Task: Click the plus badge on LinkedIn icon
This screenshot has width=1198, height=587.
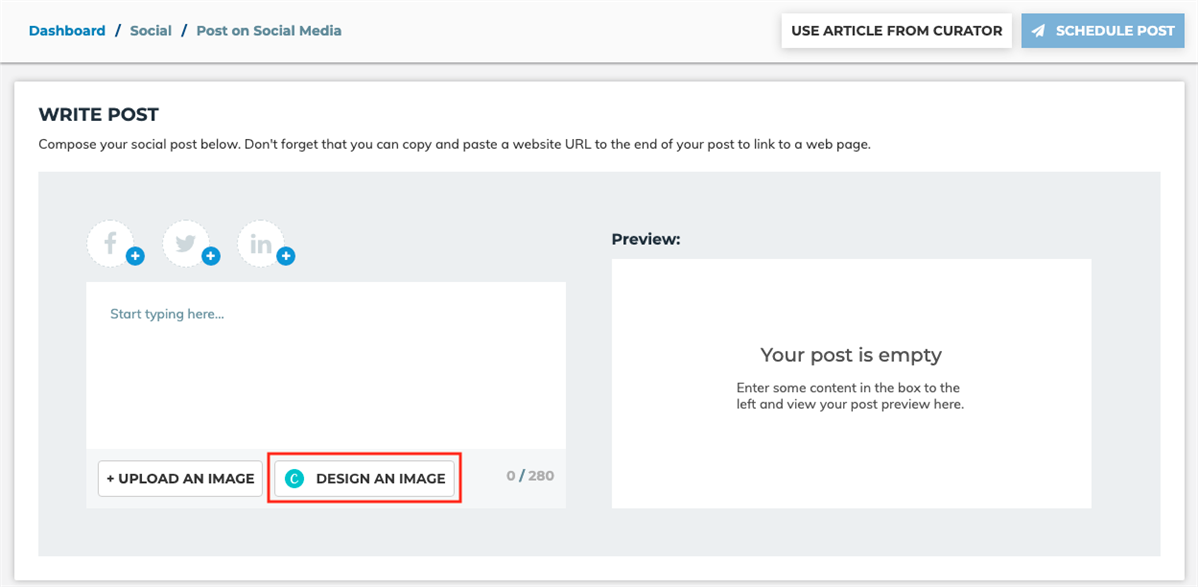Action: click(286, 257)
